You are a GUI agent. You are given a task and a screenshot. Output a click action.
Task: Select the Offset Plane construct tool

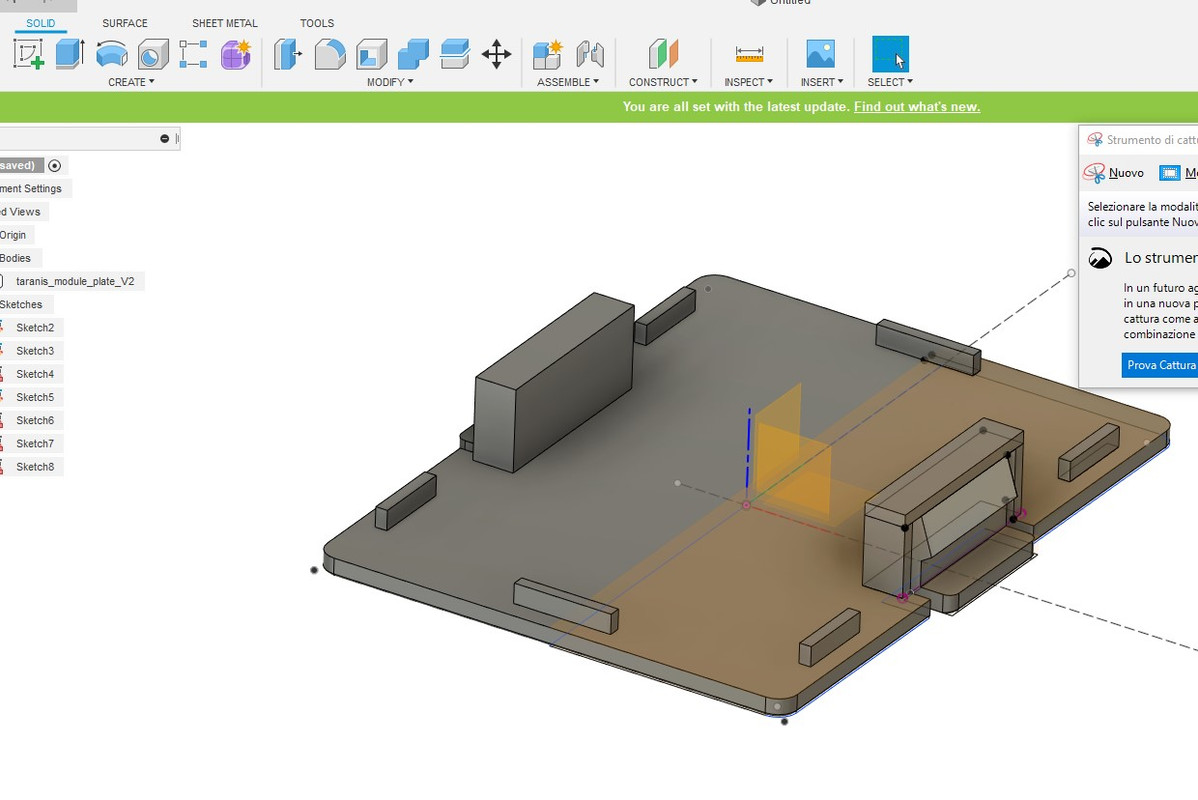(663, 54)
